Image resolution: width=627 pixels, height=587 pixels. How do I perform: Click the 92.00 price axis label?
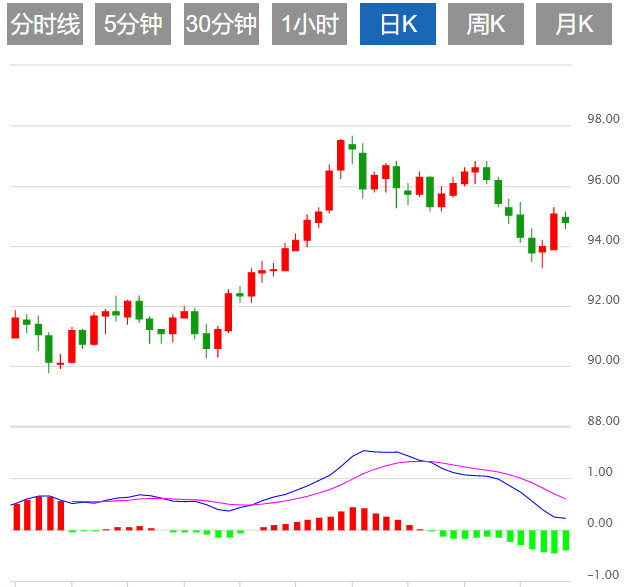pyautogui.click(x=602, y=300)
